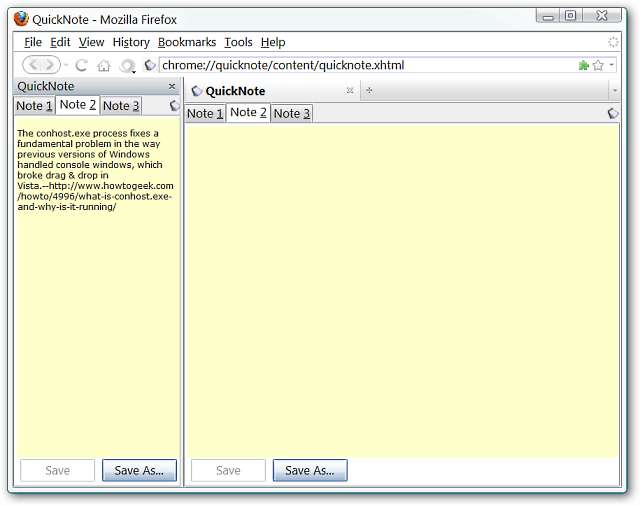This screenshot has height=506, width=640.
Task: Close the QuickNote browser tab
Action: point(350,91)
